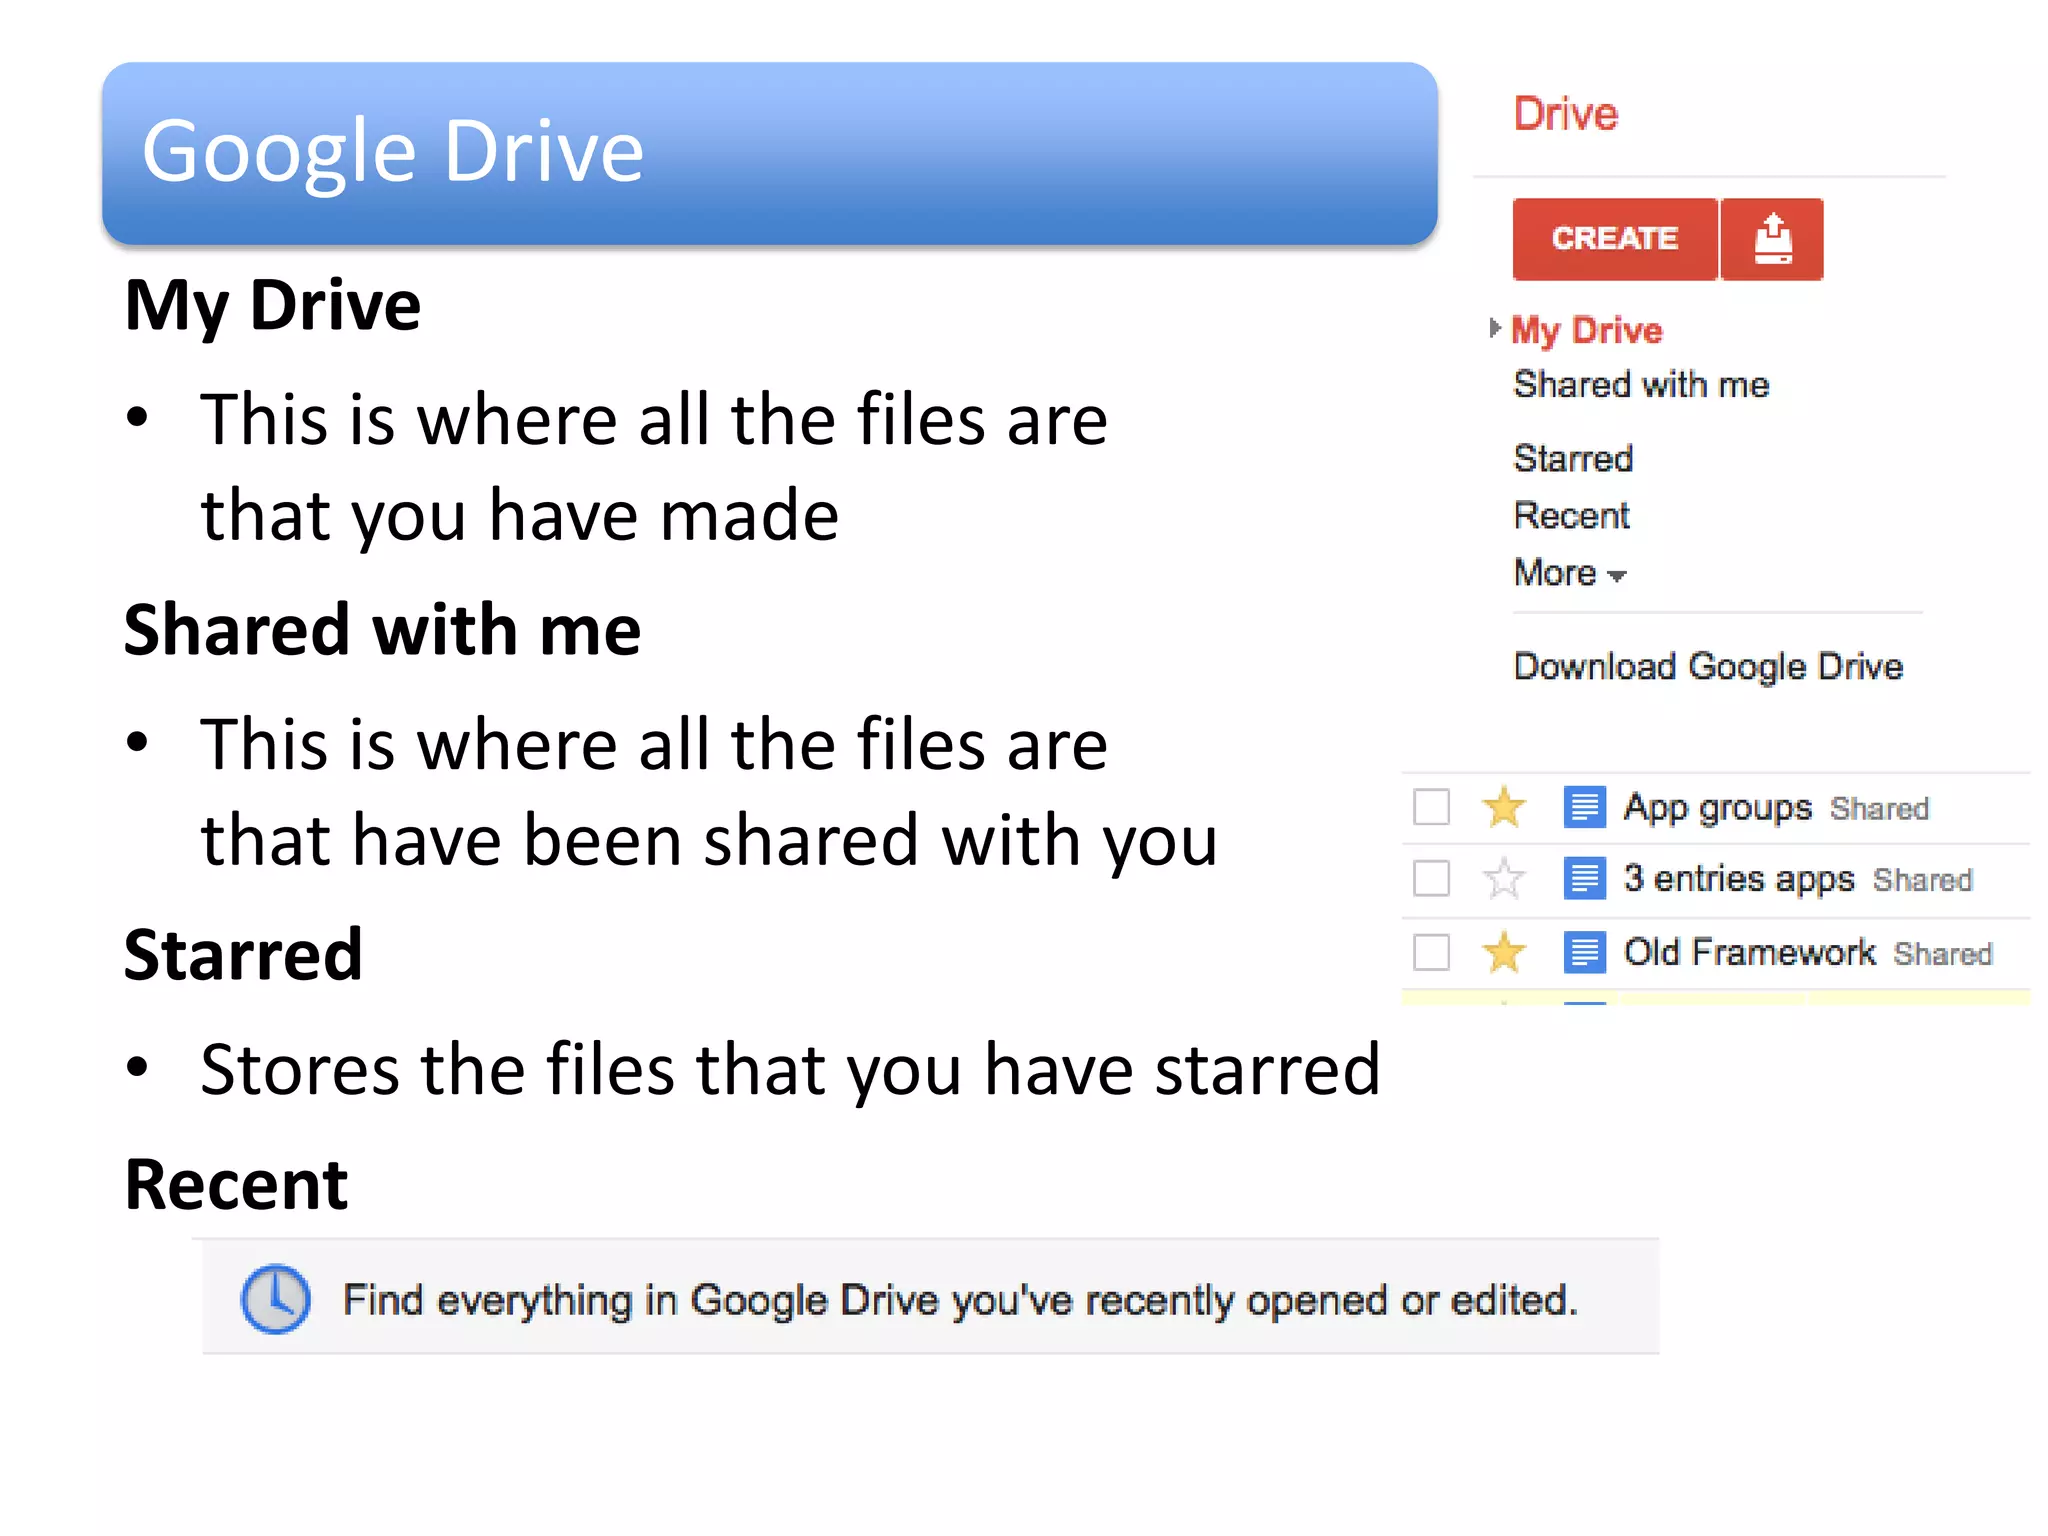The image size is (2048, 1536).
Task: Click the Old Framework document icon
Action: click(1585, 952)
